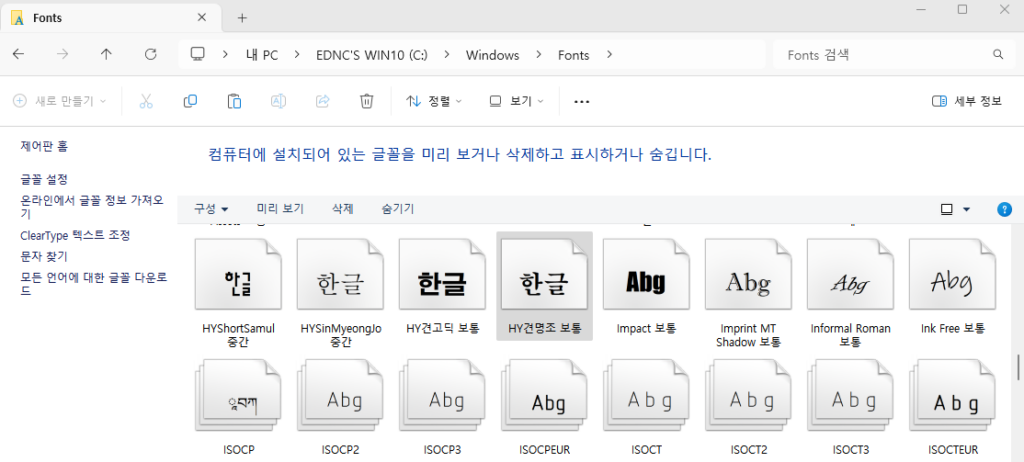Open the 구성 organize dropdown
The width and height of the screenshot is (1024, 462).
pos(211,209)
